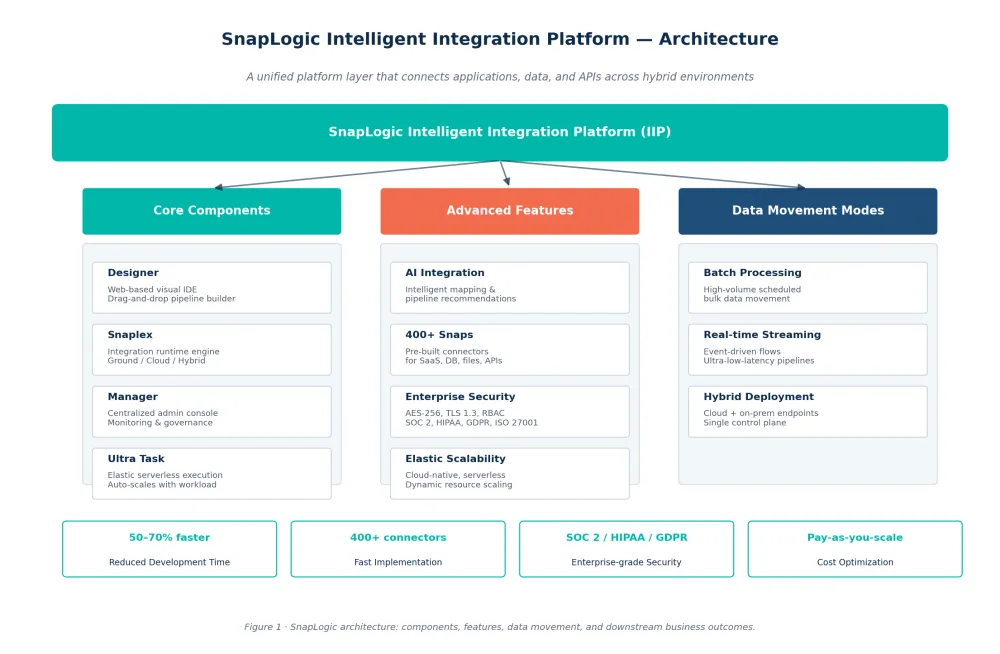Click the Real-time Streaming card title
Image resolution: width=1000 pixels, height=654 pixels.
pos(761,334)
